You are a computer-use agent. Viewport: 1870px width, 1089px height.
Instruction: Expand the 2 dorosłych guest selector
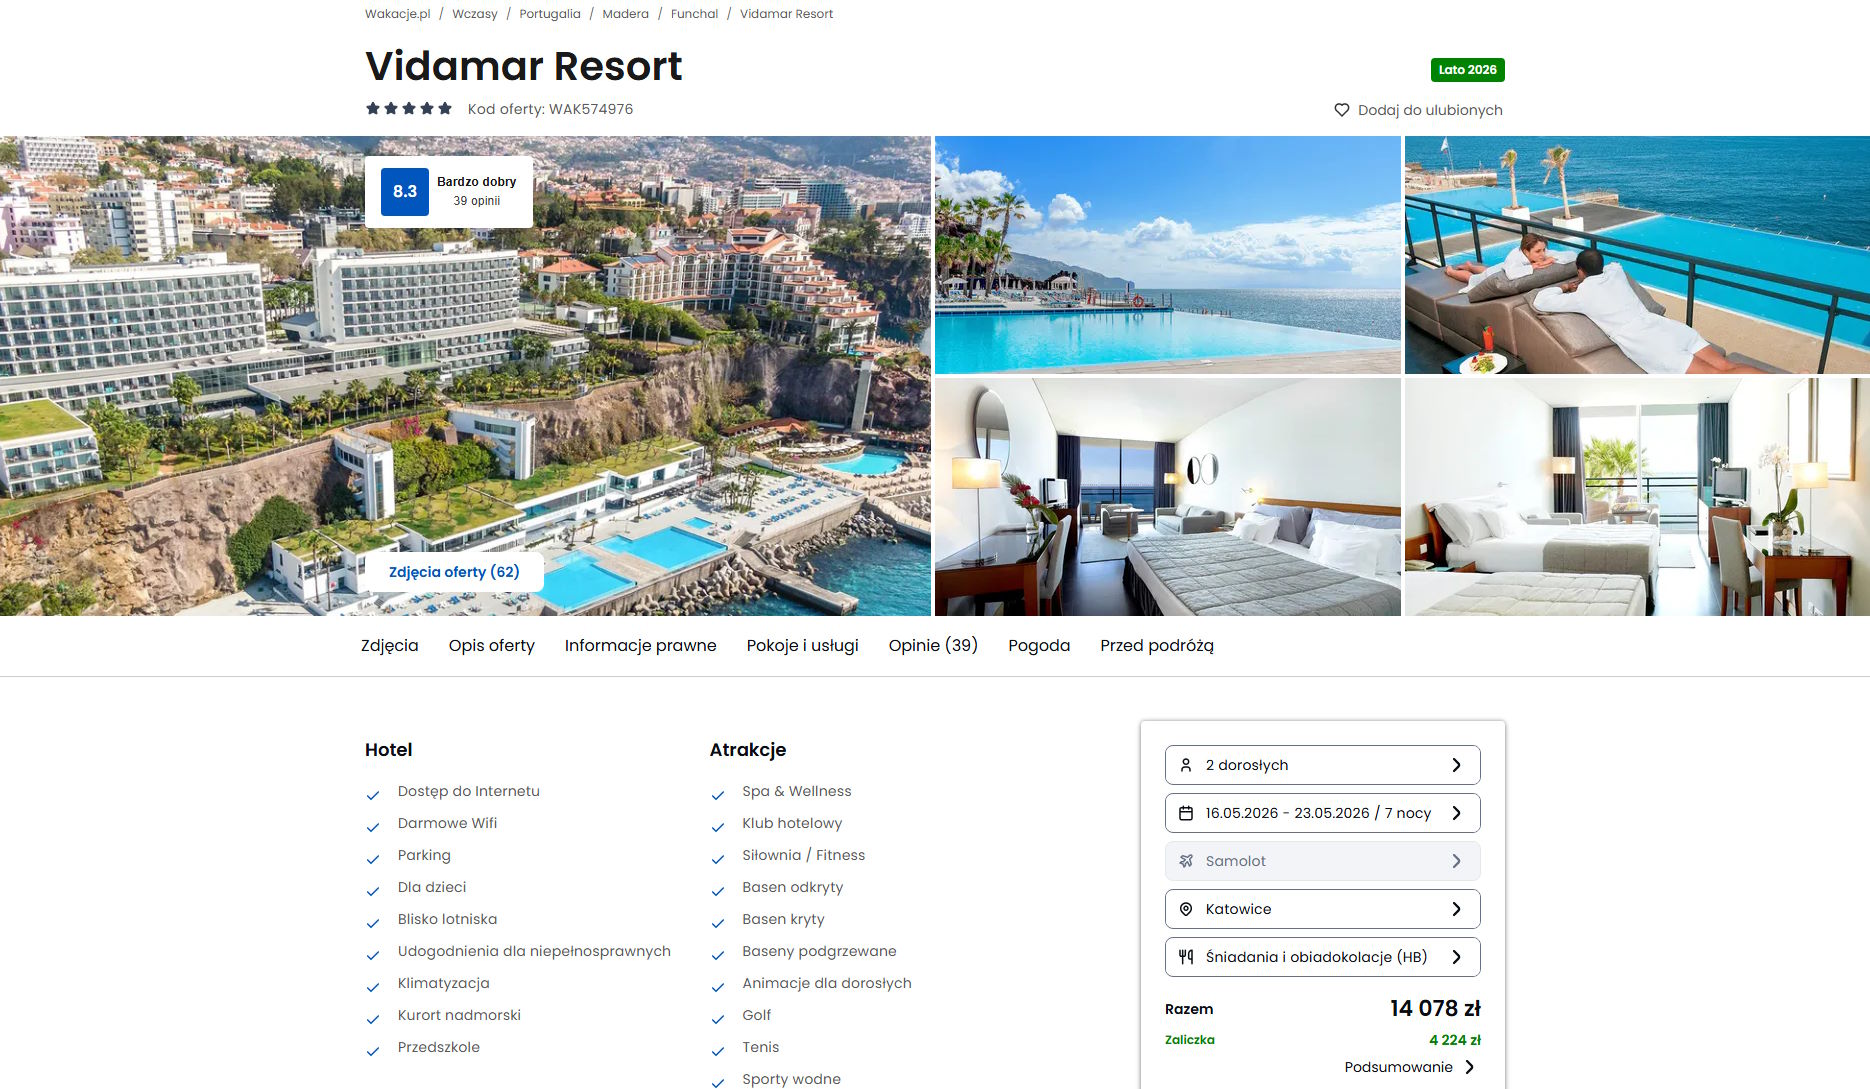click(x=1322, y=765)
